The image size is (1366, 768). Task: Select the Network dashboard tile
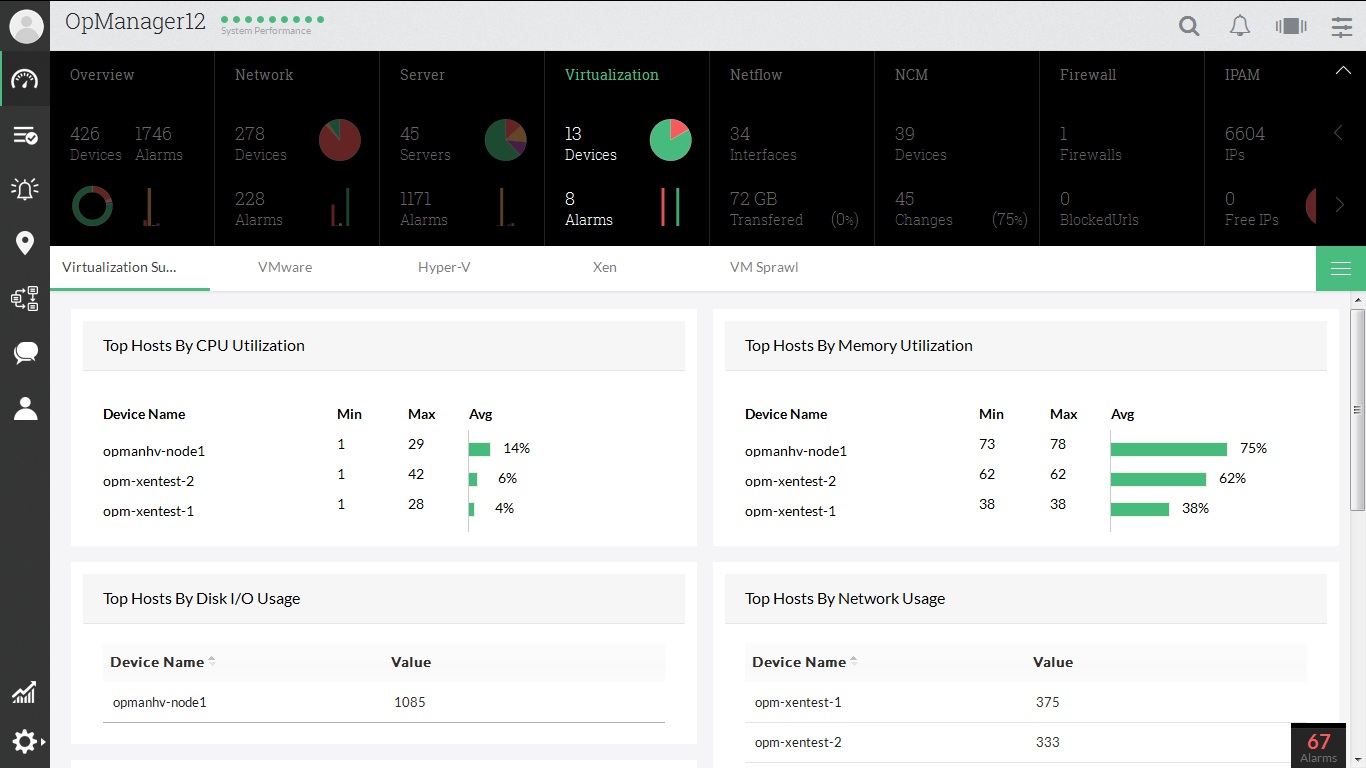point(297,148)
